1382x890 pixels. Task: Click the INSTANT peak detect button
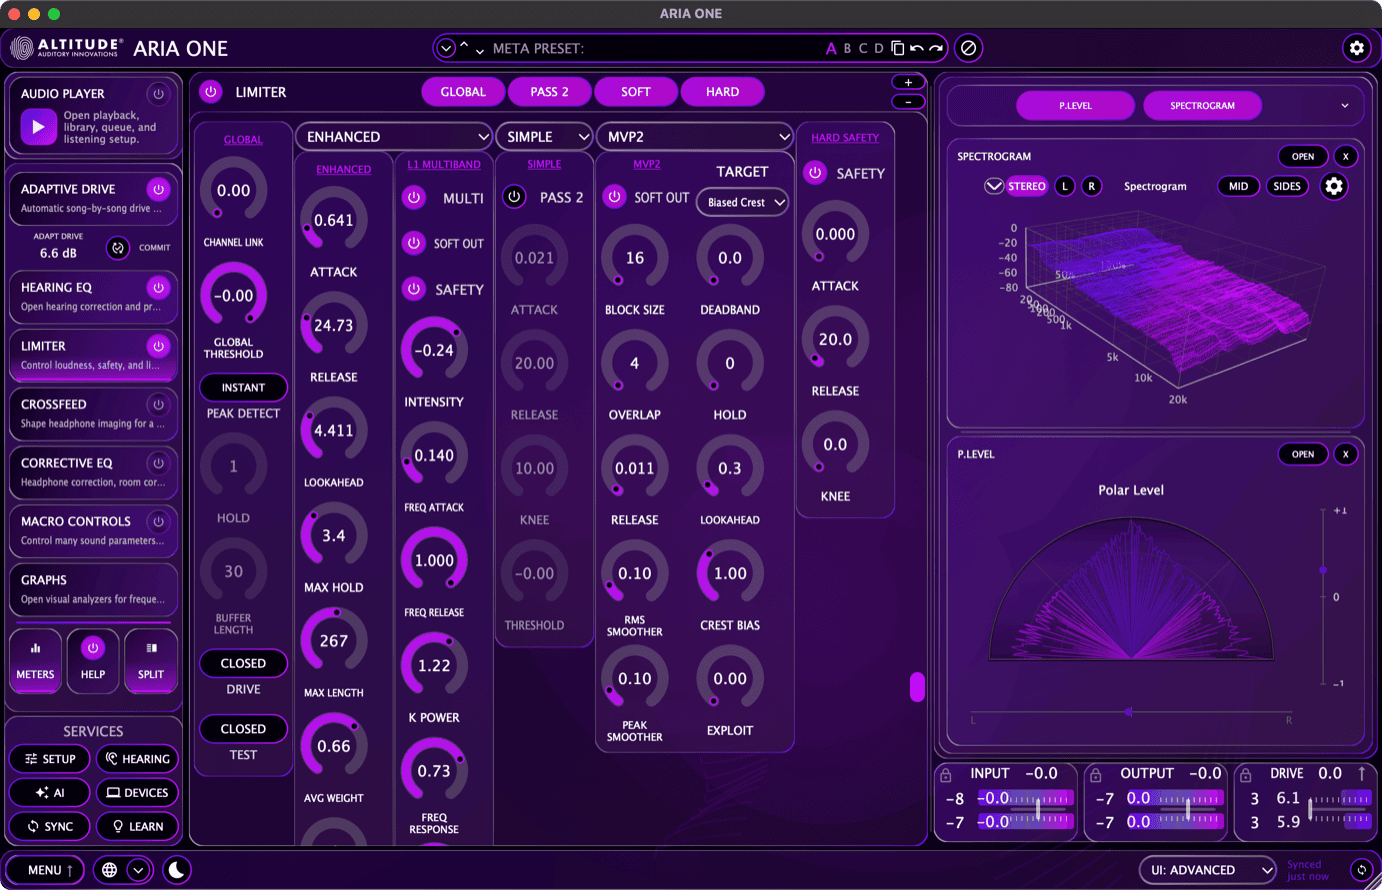tap(243, 387)
